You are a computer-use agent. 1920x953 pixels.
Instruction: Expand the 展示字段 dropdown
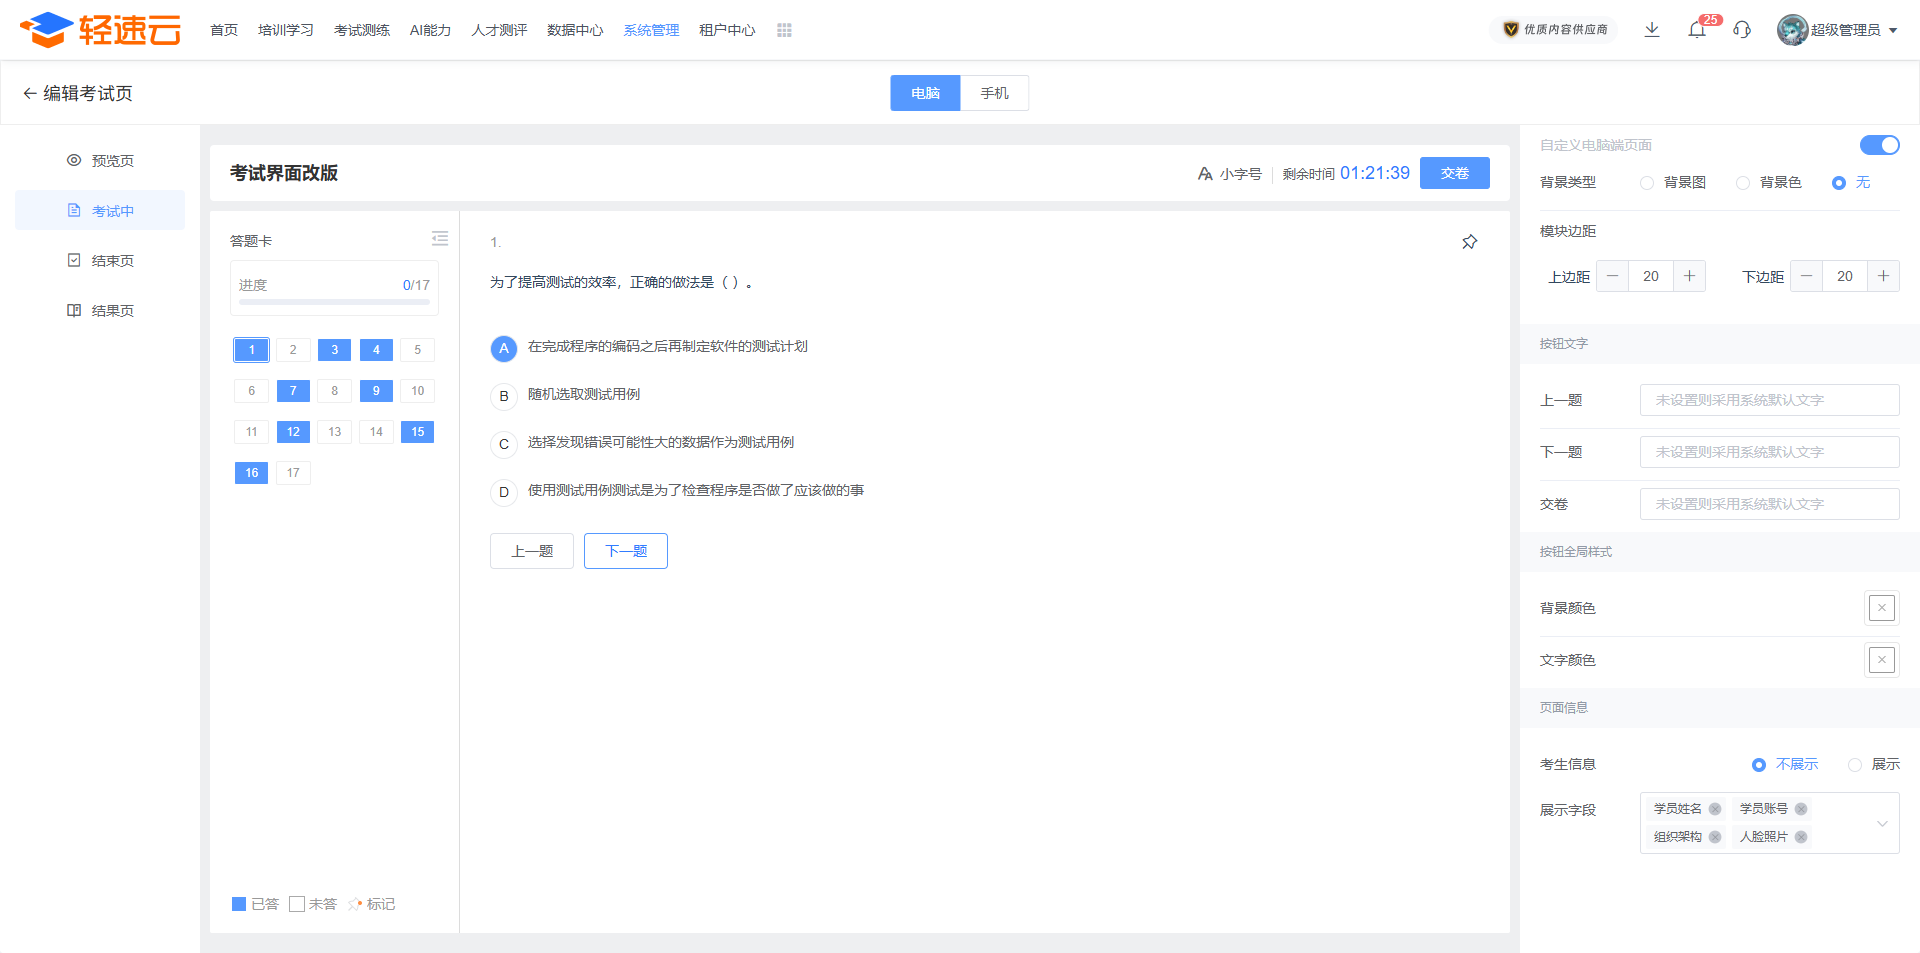coord(1881,823)
